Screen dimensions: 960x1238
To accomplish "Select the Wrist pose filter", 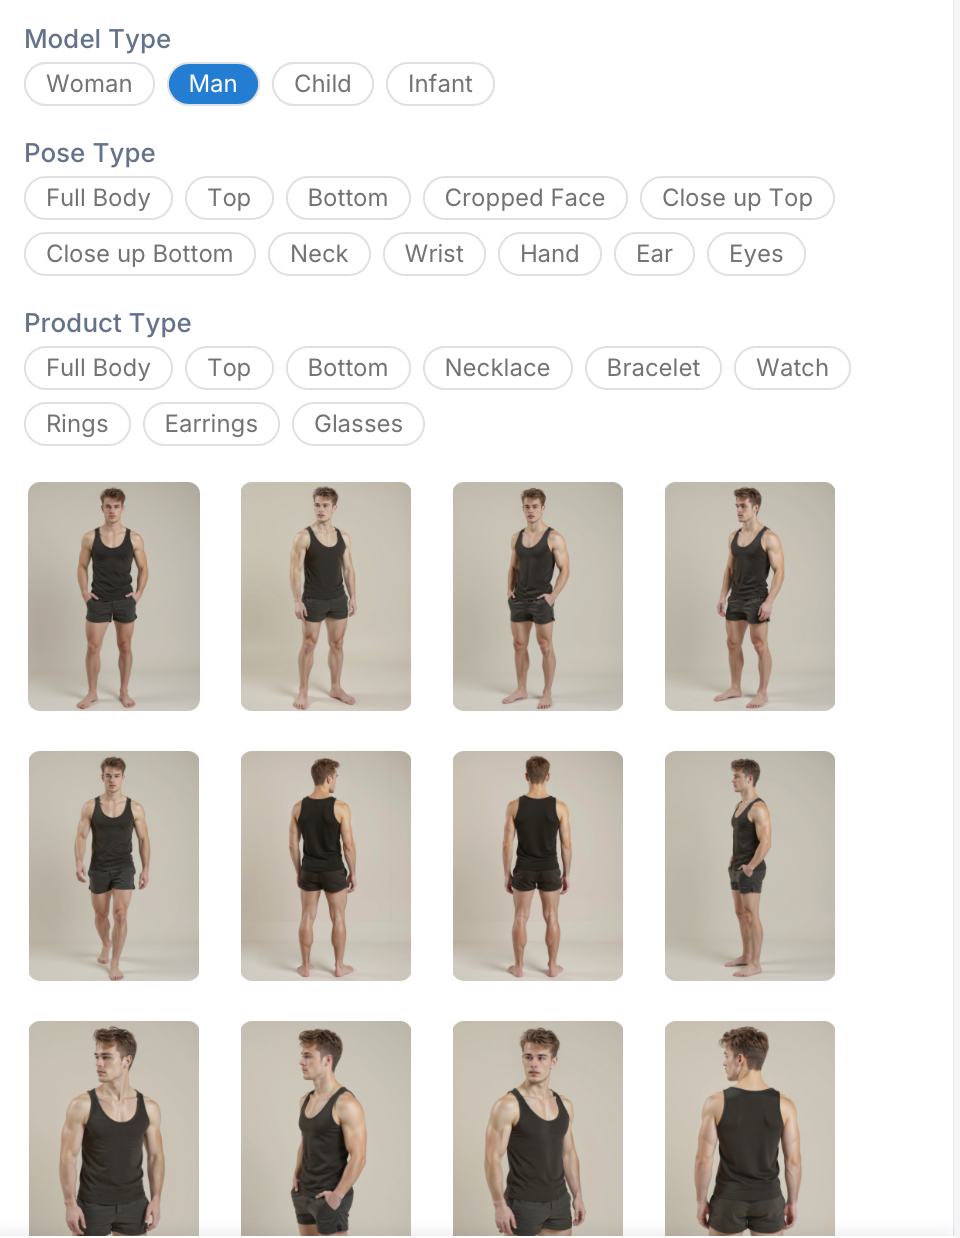I will 434,254.
